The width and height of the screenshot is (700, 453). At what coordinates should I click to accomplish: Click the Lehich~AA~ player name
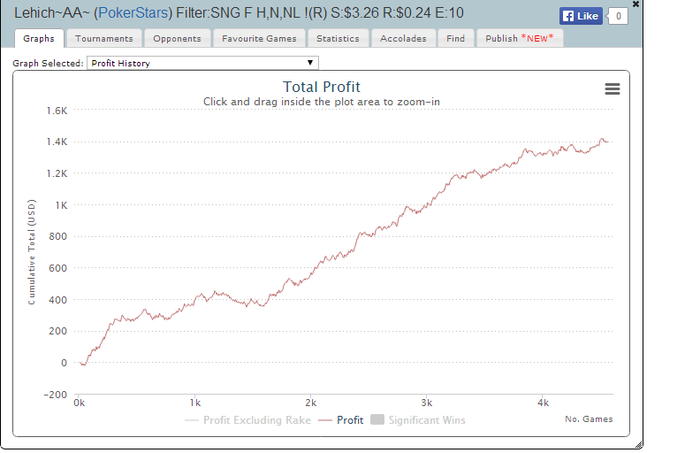point(52,13)
